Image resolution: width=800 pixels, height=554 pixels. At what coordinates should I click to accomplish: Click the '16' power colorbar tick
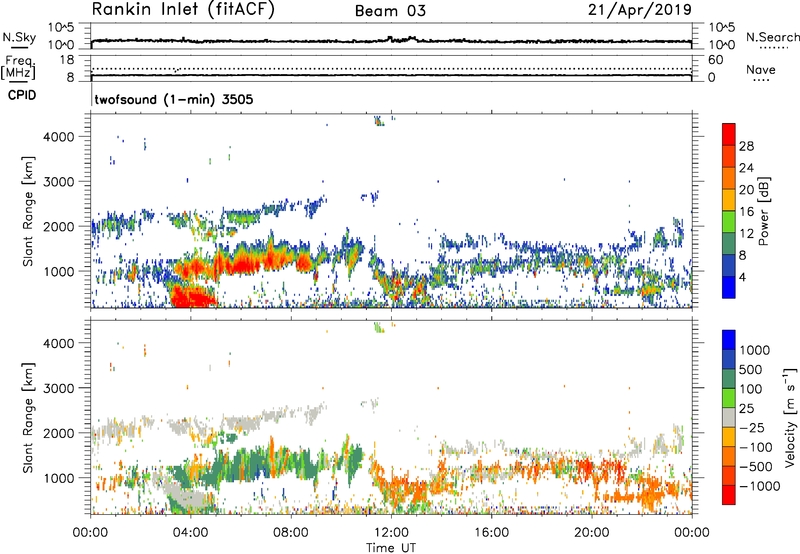click(746, 212)
